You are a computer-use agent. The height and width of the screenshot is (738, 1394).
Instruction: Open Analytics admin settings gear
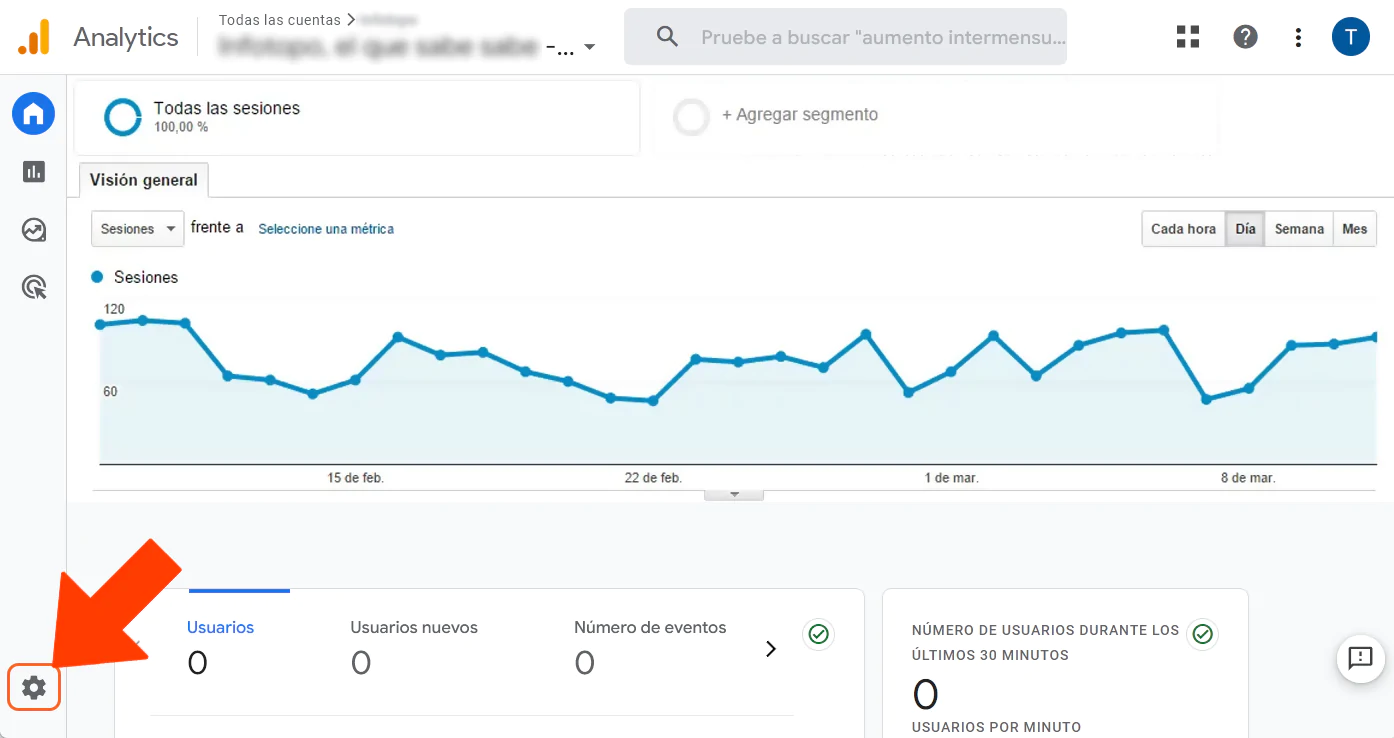pos(33,687)
